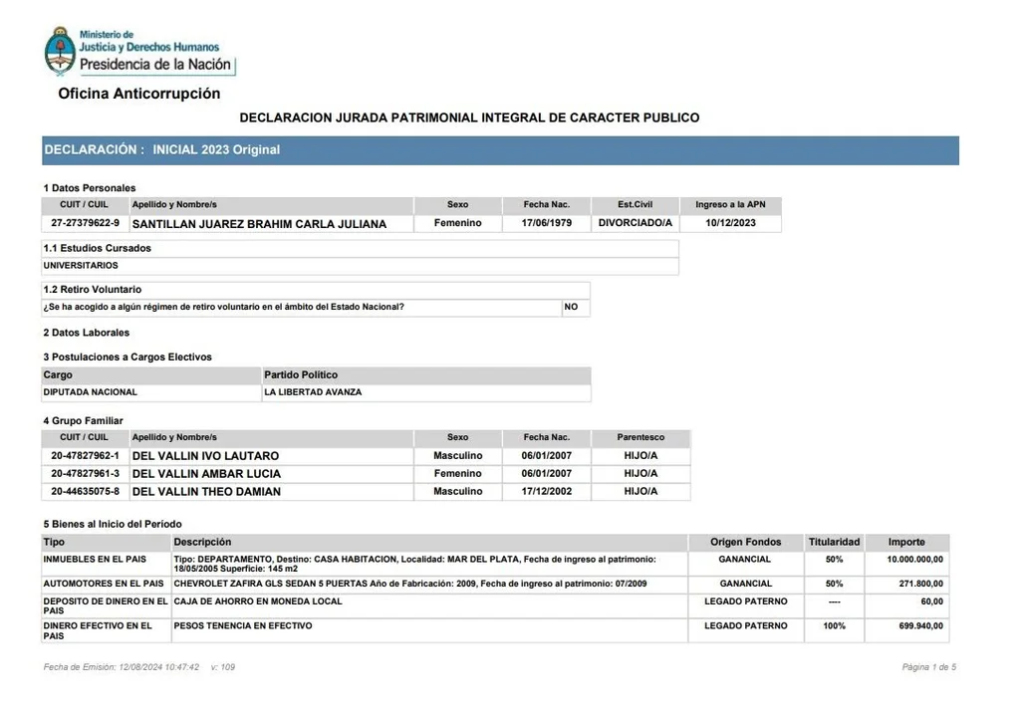Viewport: 1024px width, 717px height.
Task: Select the blue DECLARACIÓN INICIAL 2023 Original banner
Action: pos(500,150)
